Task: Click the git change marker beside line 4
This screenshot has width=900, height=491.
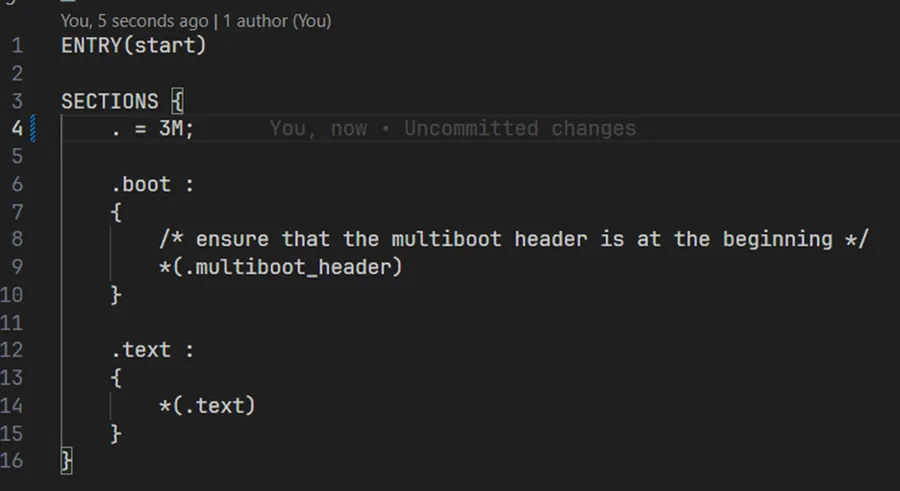Action: (33, 128)
